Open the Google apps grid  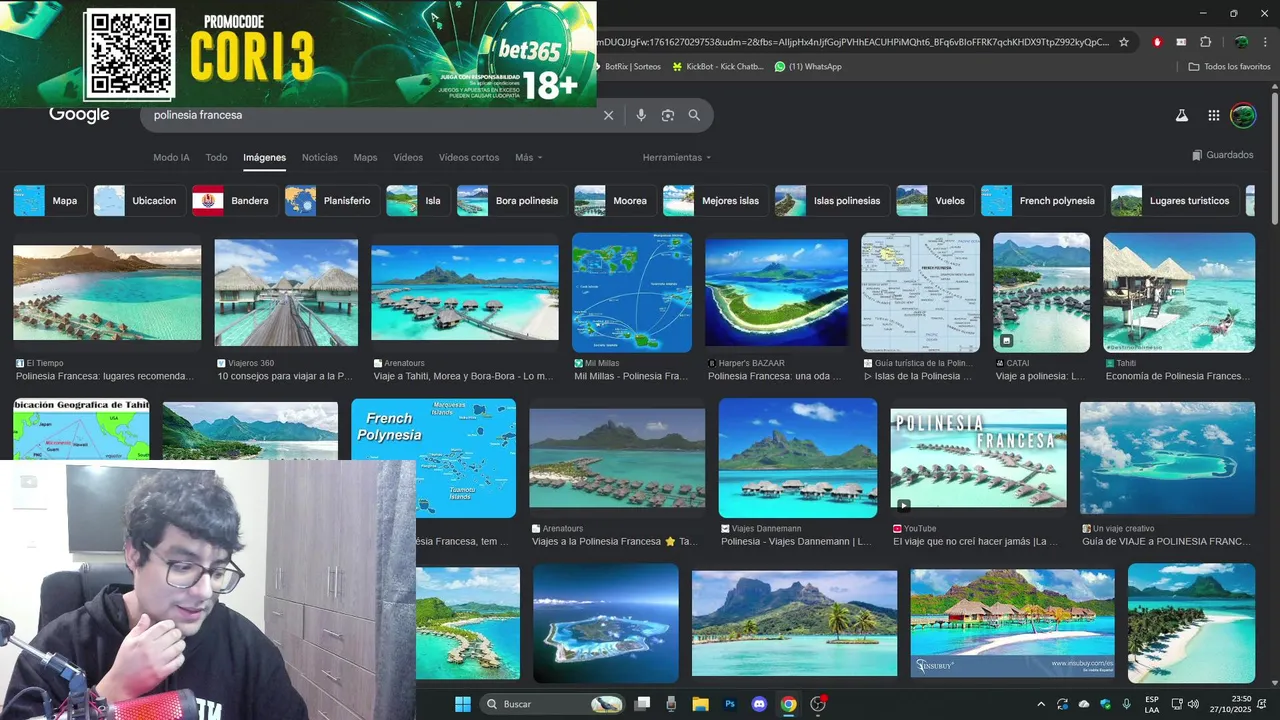(1213, 115)
